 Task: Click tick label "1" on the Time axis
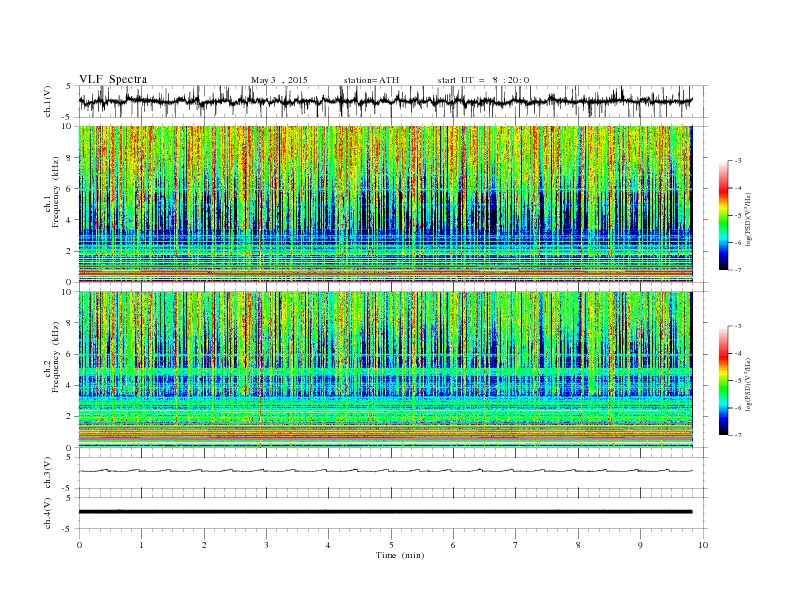(x=141, y=545)
